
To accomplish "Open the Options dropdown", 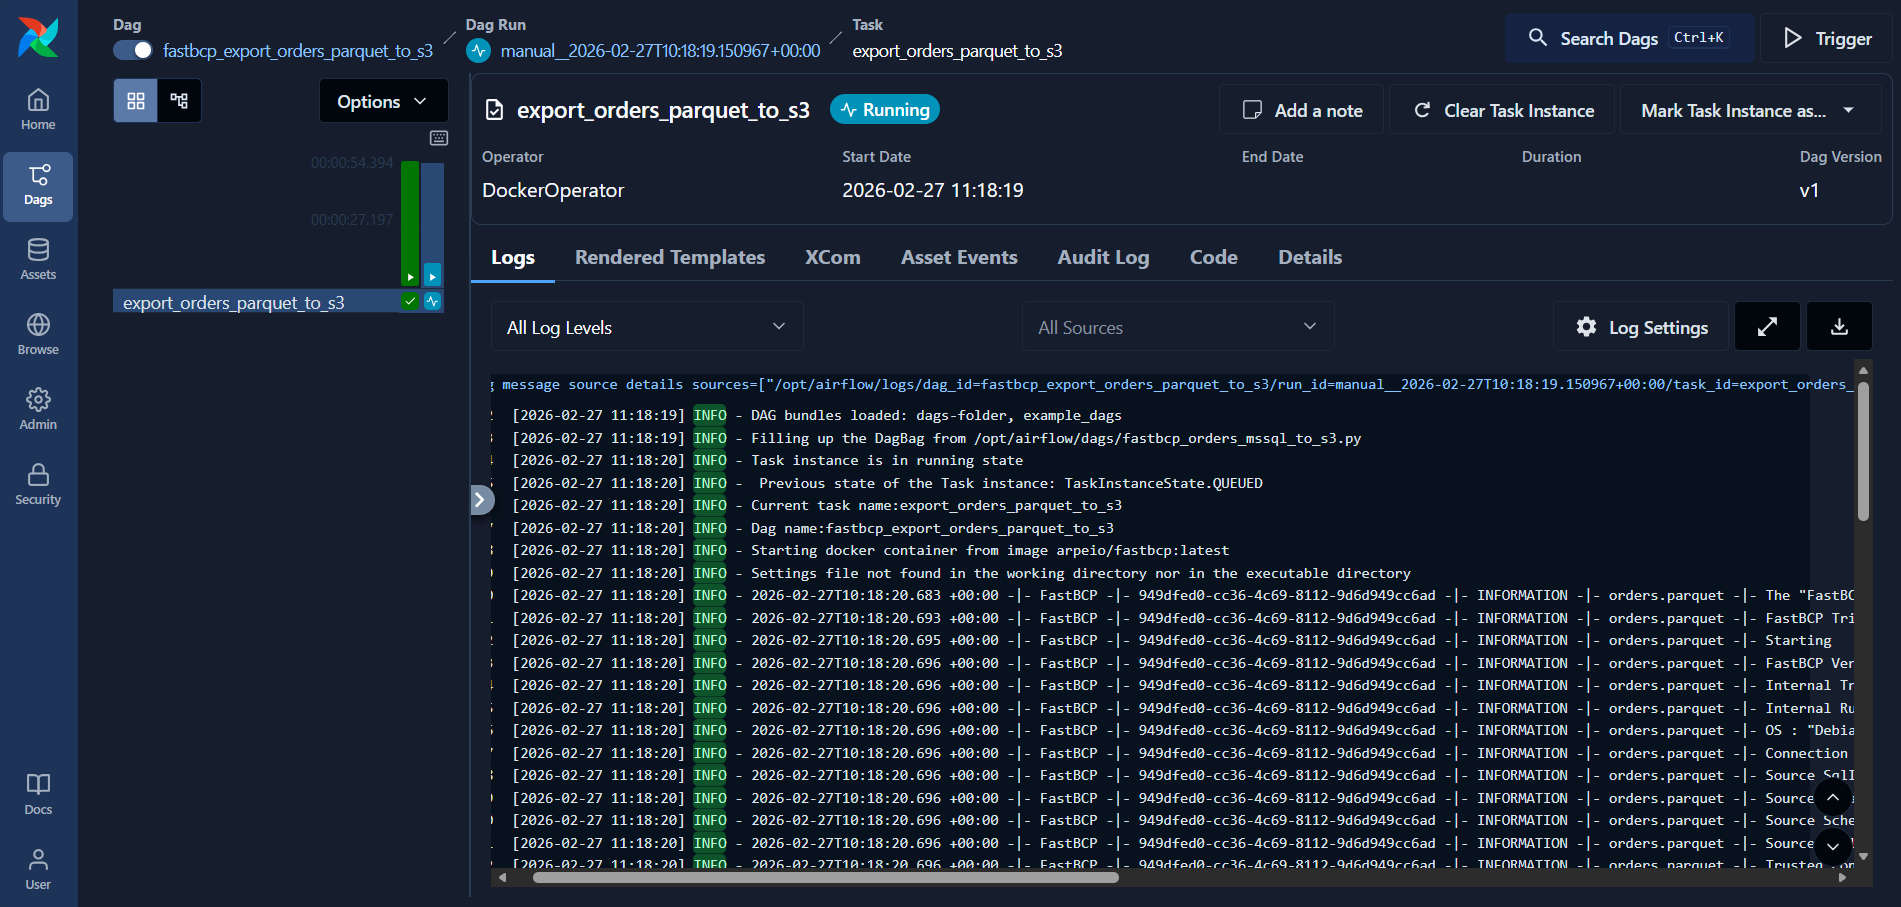I will pos(383,100).
